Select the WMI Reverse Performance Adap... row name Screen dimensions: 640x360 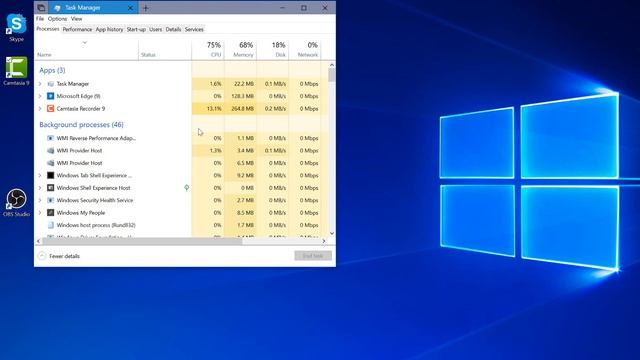pos(96,138)
